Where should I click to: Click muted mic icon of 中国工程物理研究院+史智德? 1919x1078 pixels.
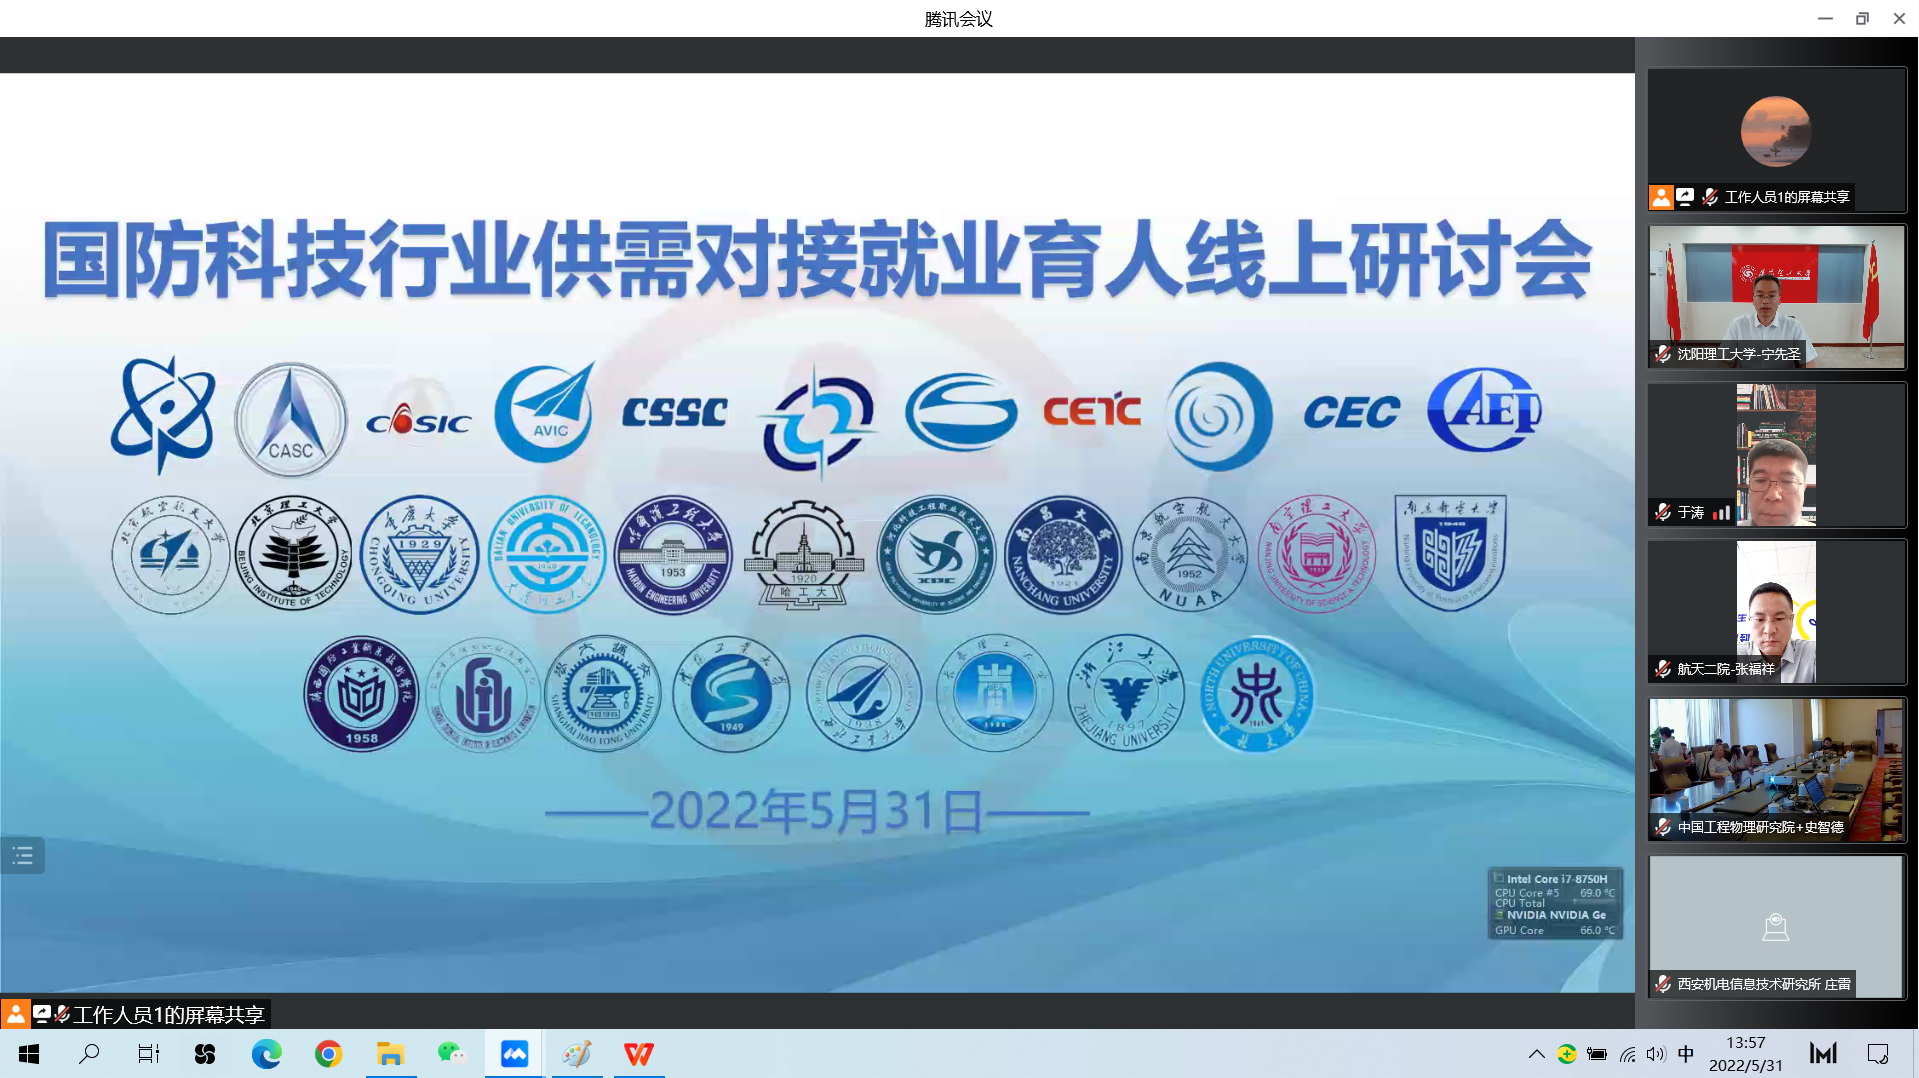tap(1663, 827)
